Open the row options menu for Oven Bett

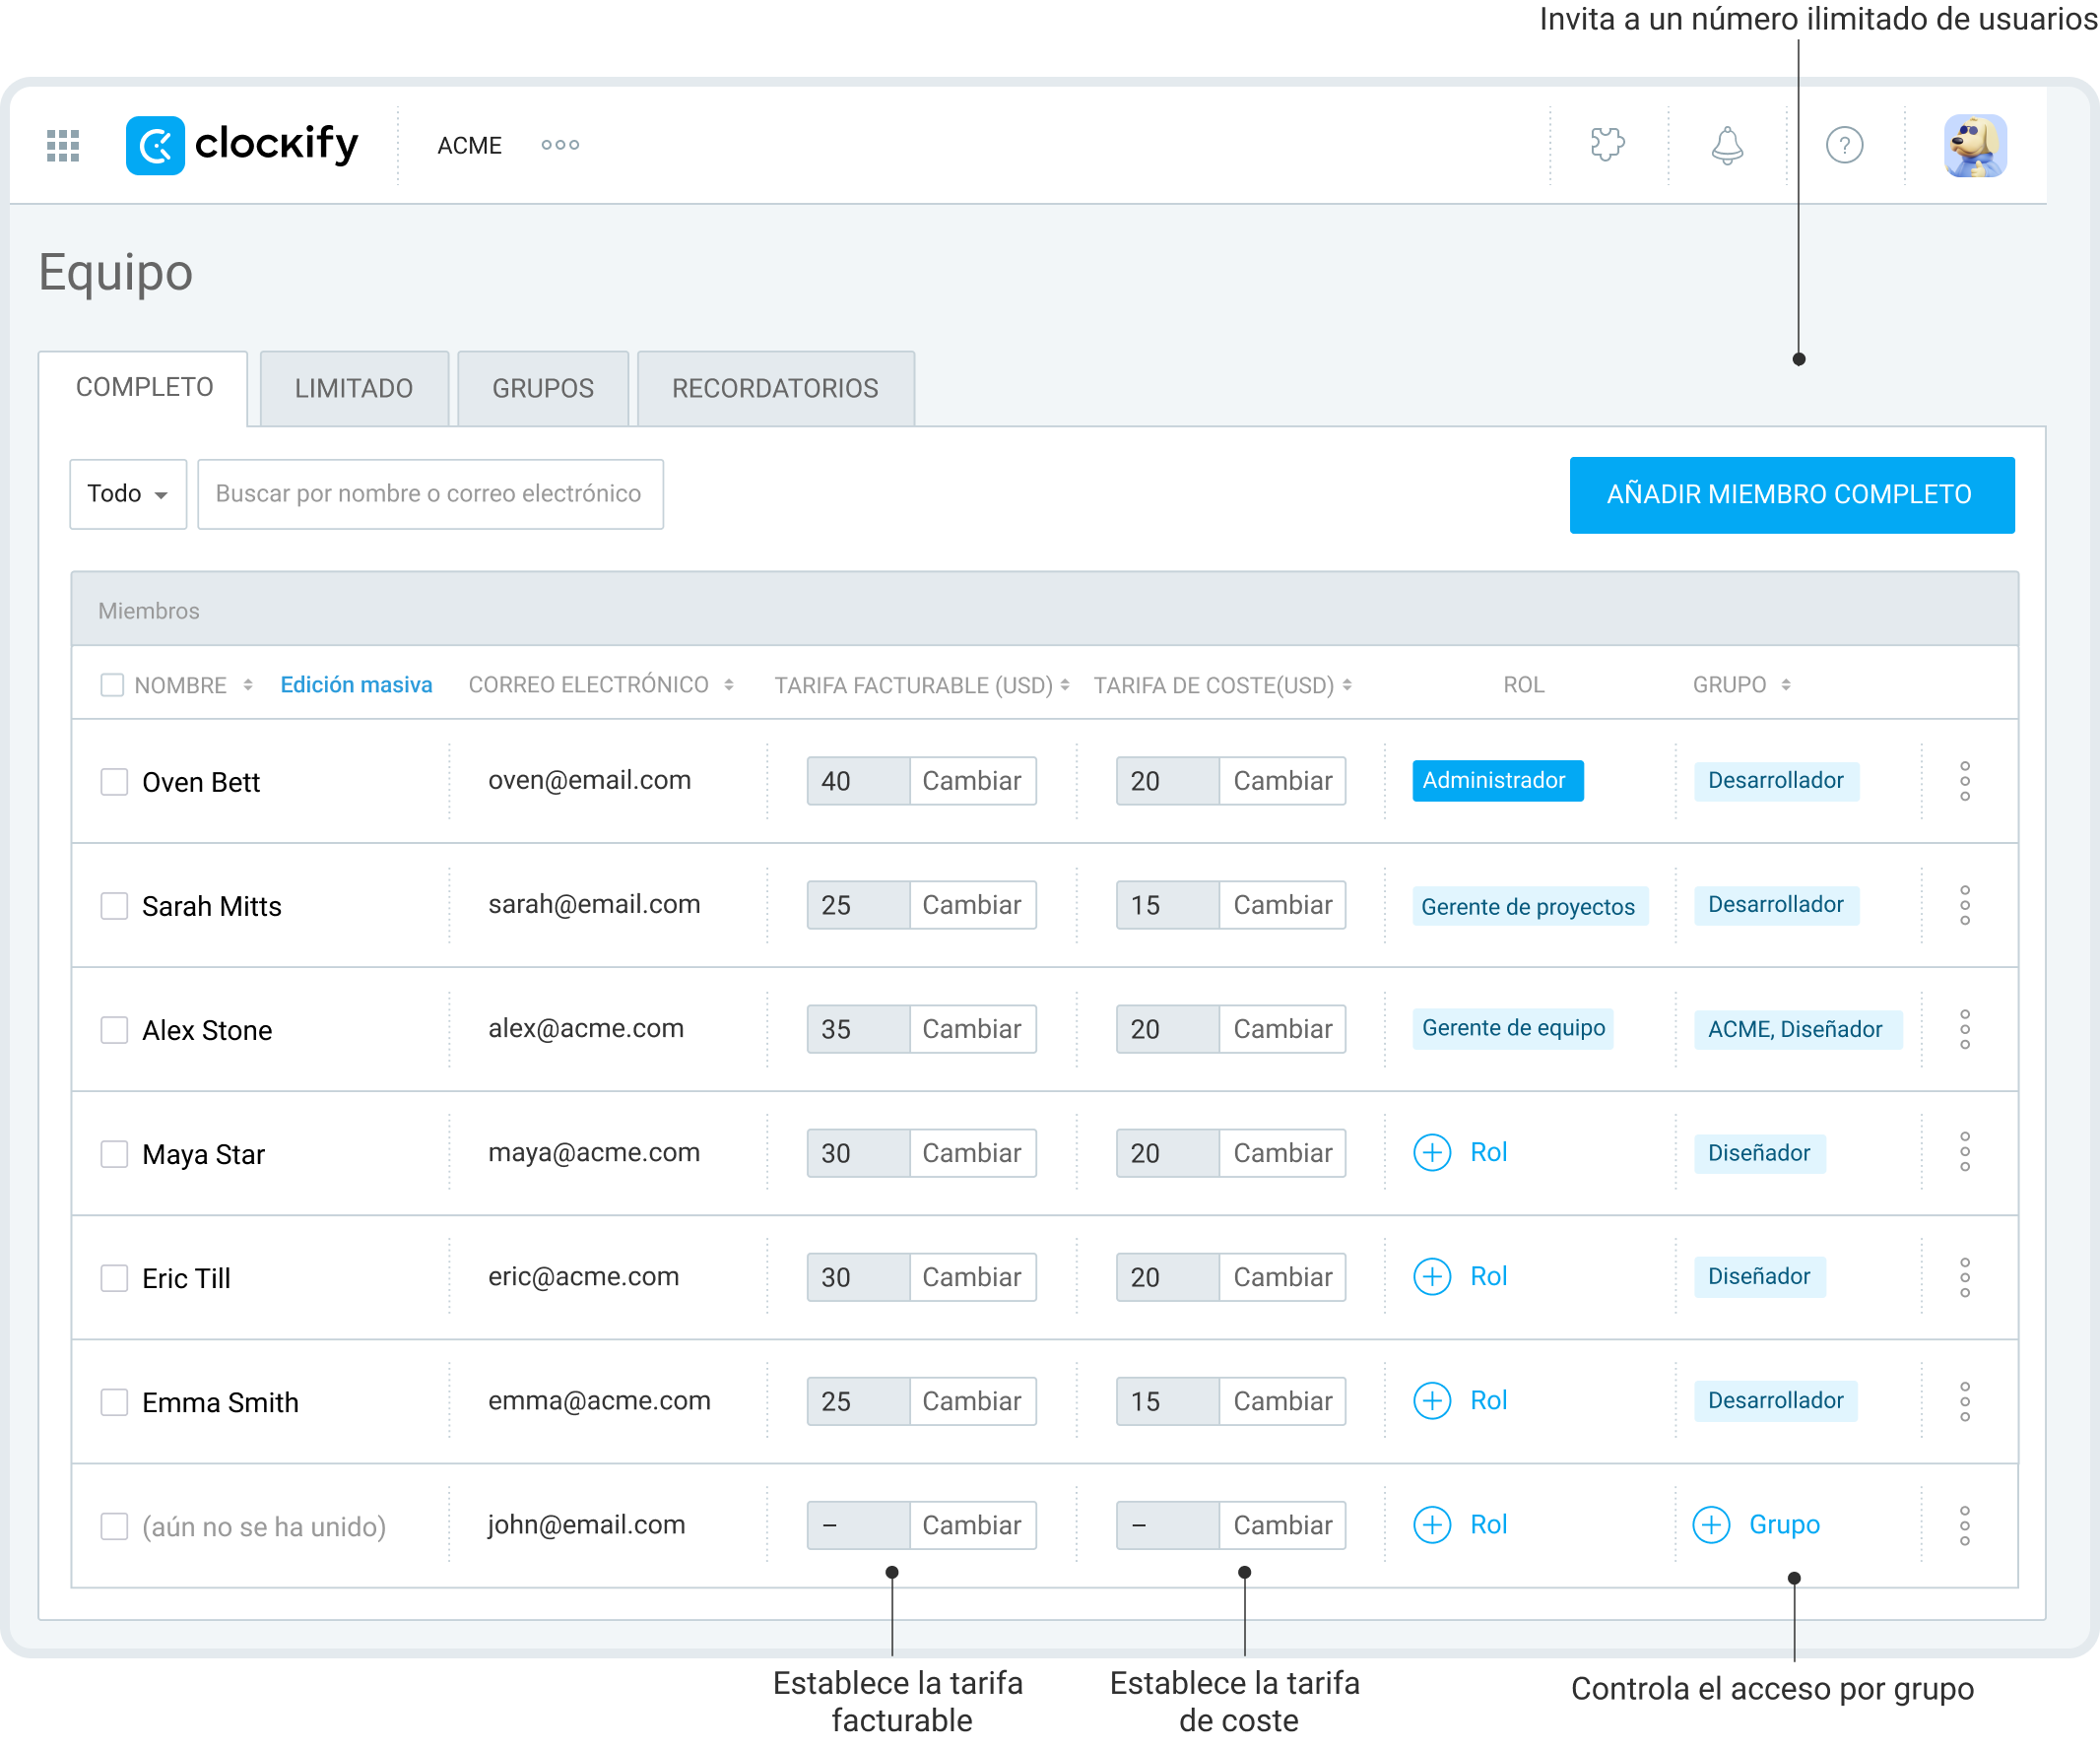(1965, 781)
